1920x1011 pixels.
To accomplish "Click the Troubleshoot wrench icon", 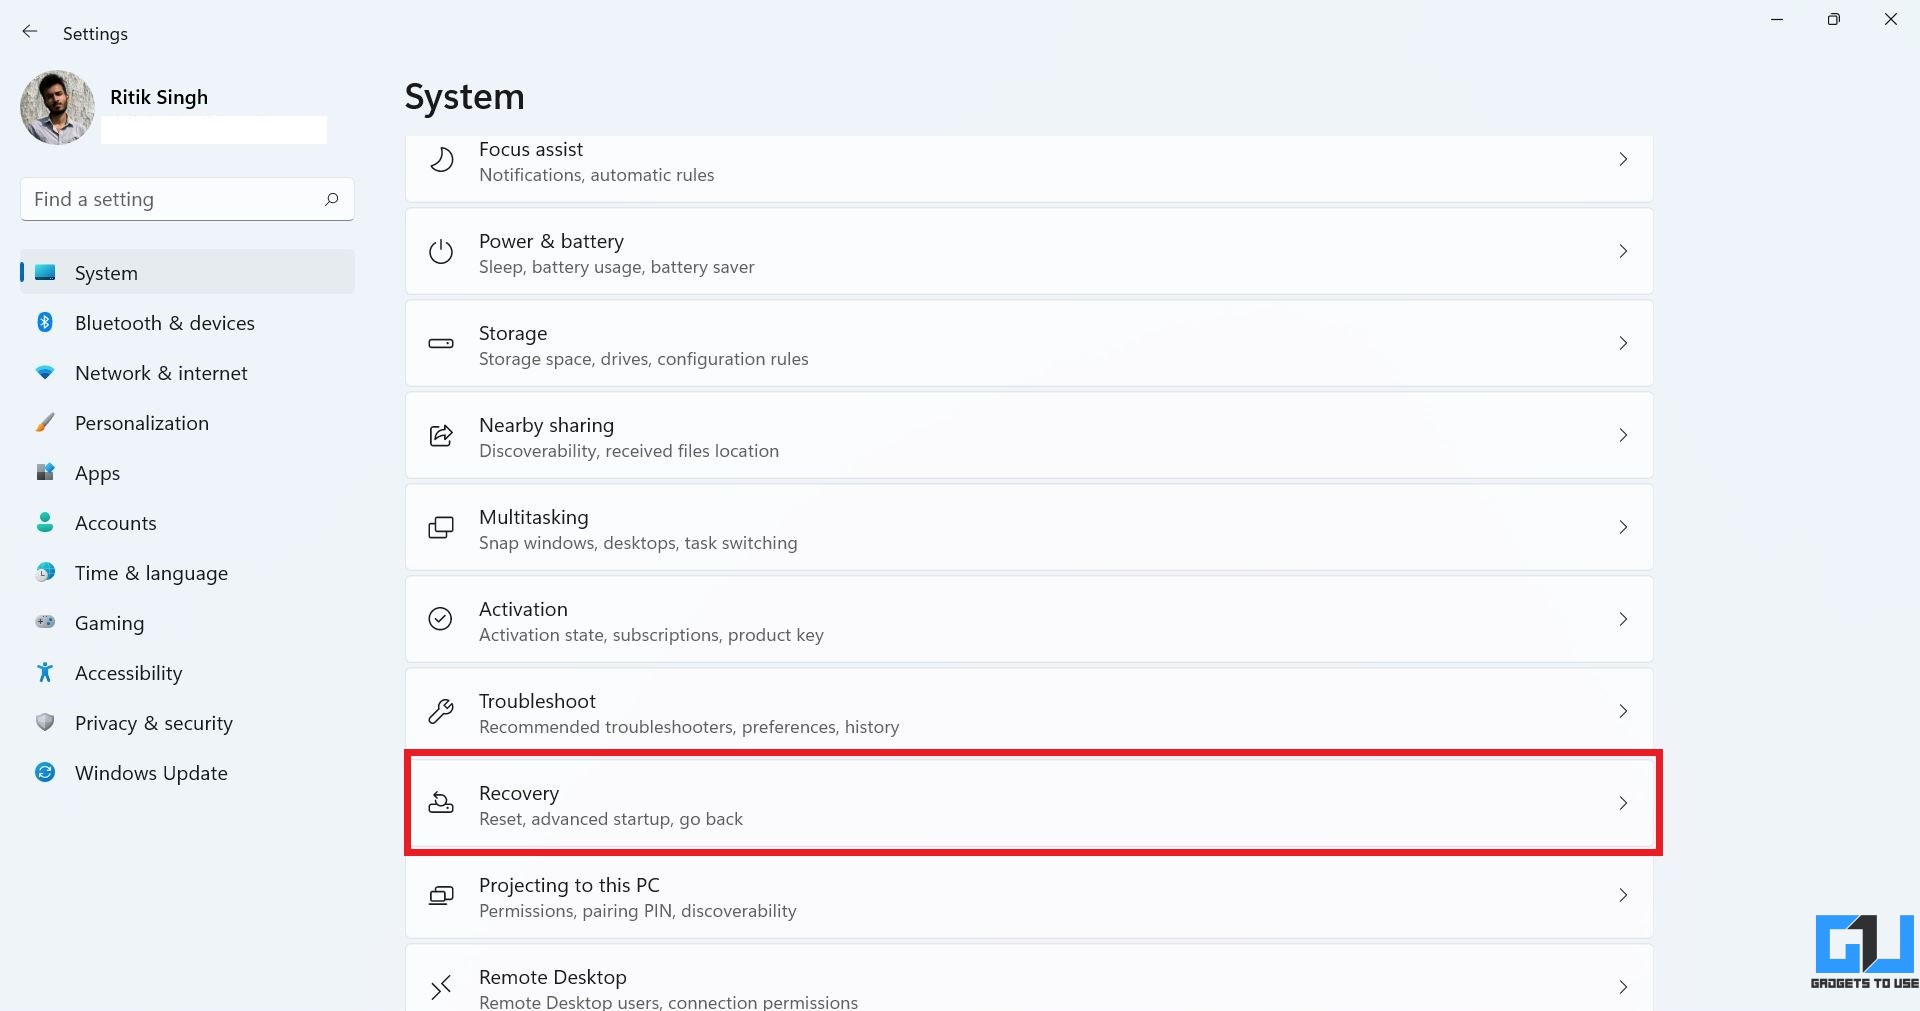I will click(441, 711).
